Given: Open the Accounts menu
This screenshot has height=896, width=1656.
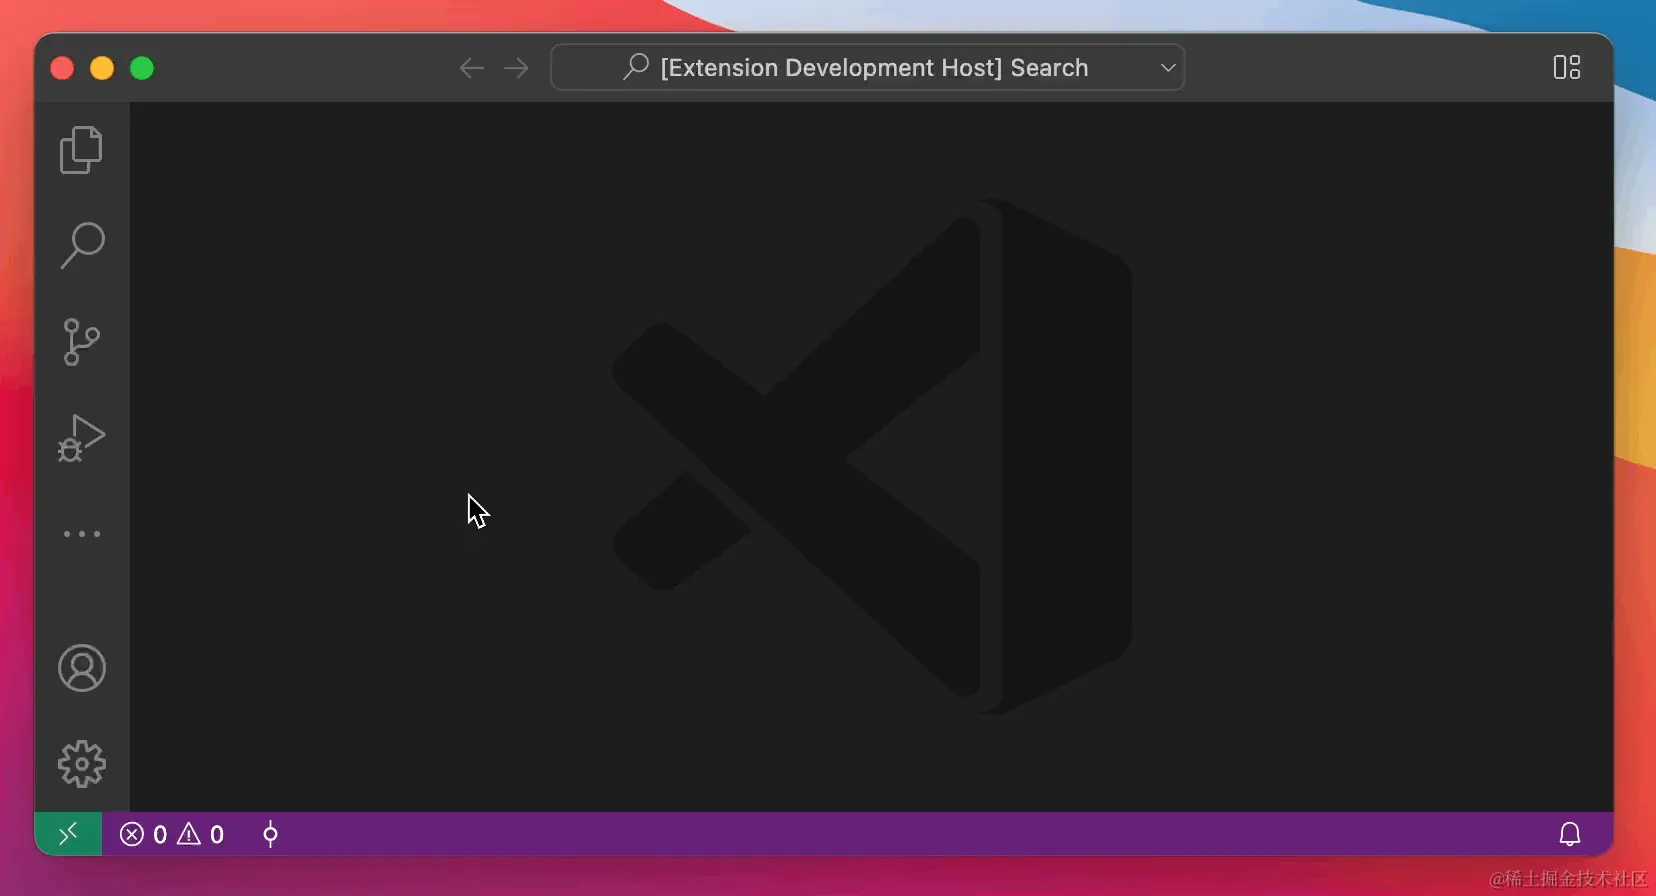Looking at the screenshot, I should coord(82,668).
